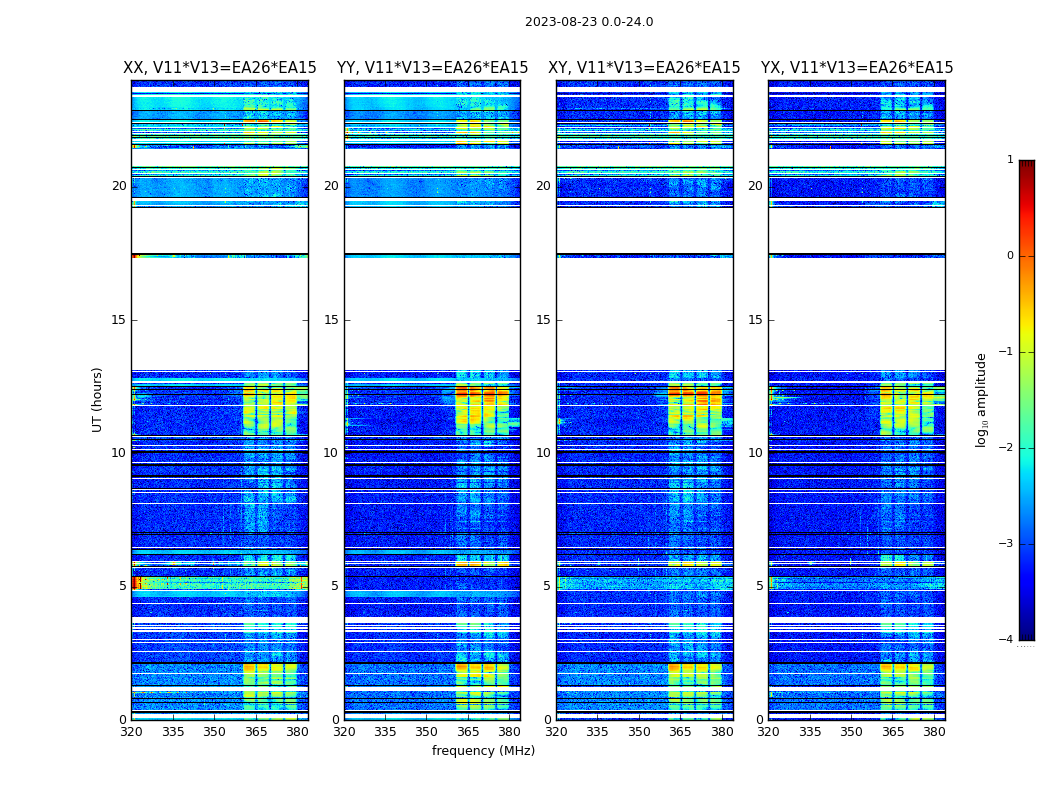This screenshot has height=800, width=1050.
Task: Click the YY, V11*V13=EA26*EA15 panel title
Action: [432, 68]
